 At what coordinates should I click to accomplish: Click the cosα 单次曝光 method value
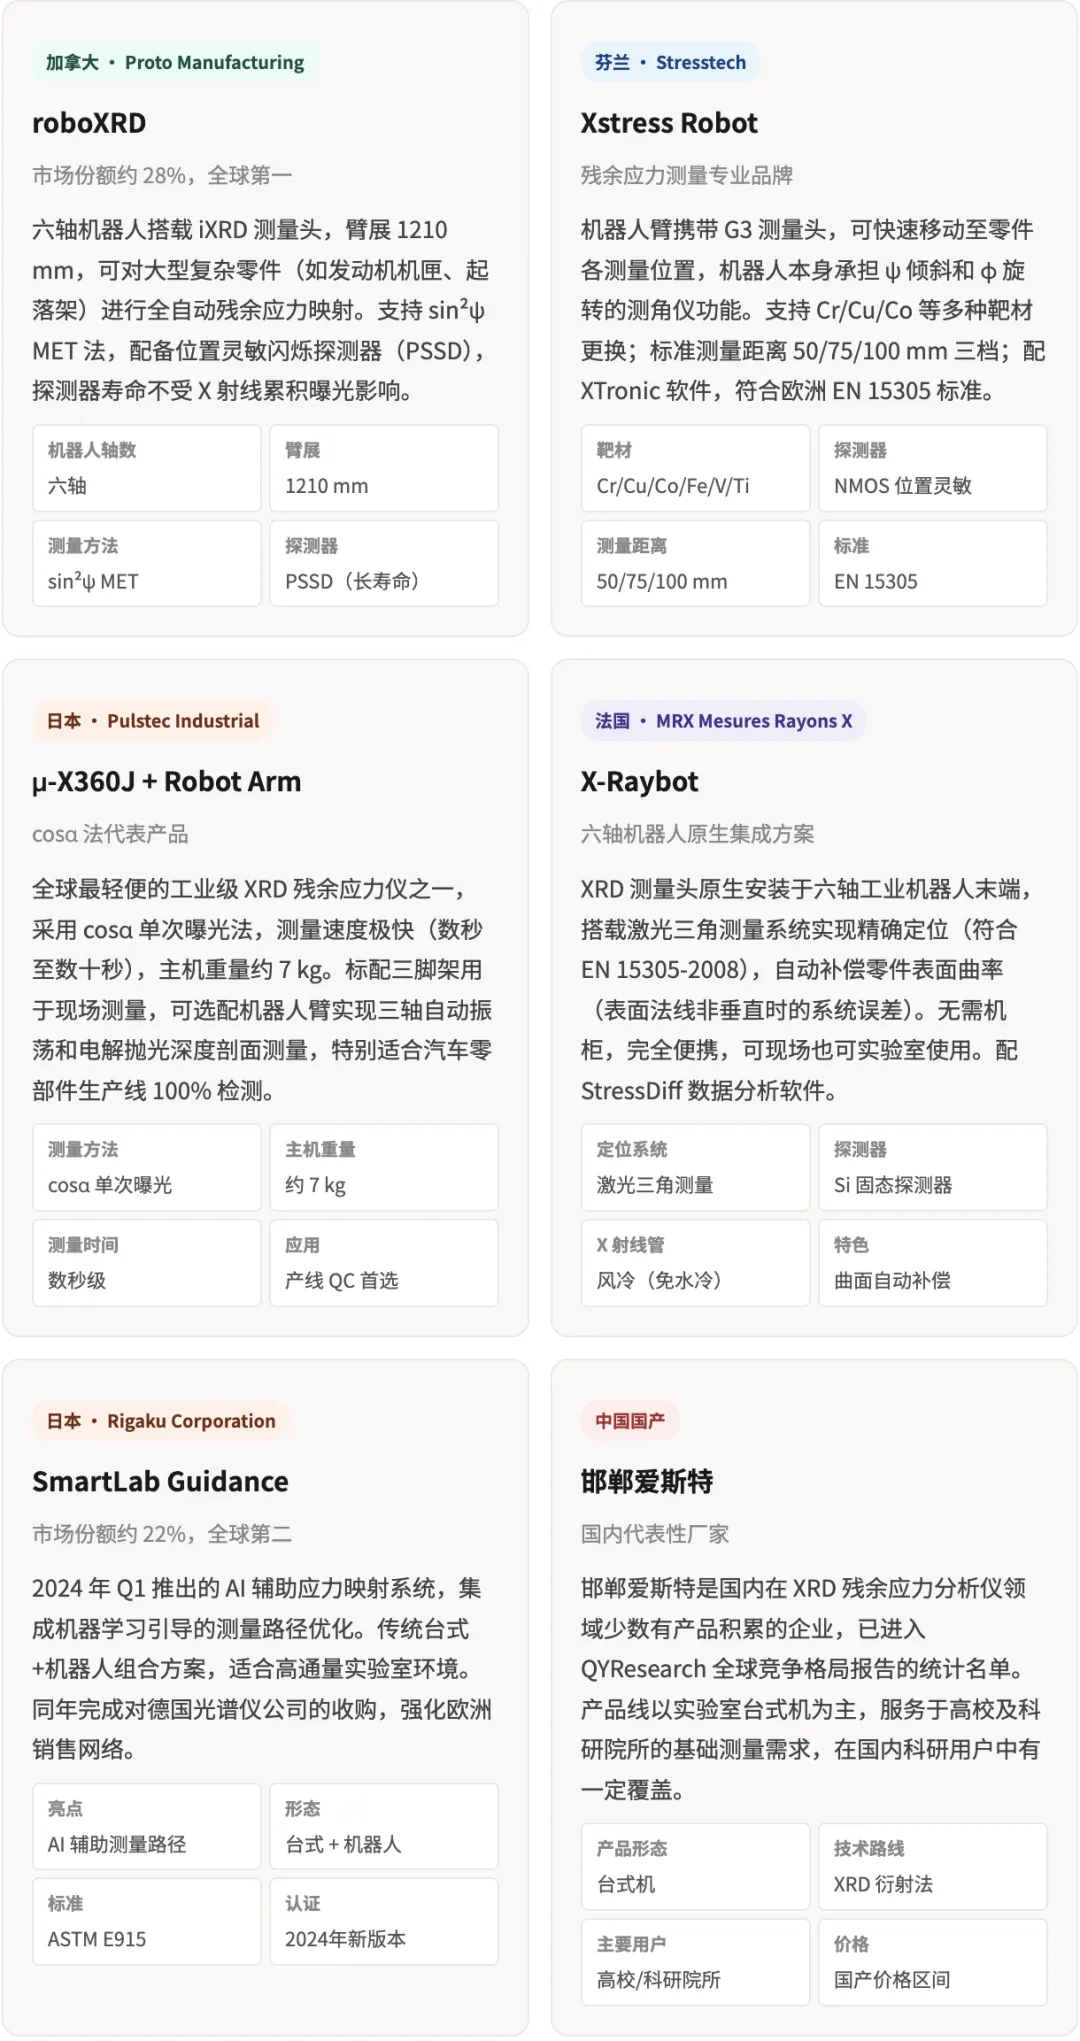tap(110, 1185)
